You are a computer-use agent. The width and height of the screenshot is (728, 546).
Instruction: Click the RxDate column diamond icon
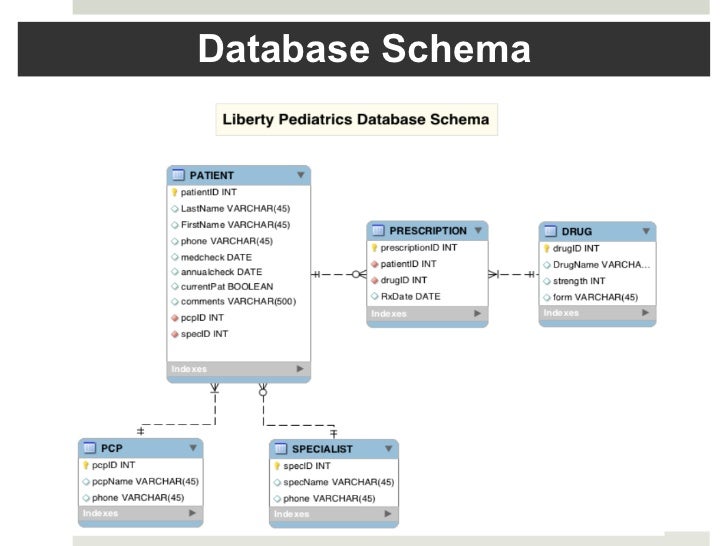click(375, 296)
